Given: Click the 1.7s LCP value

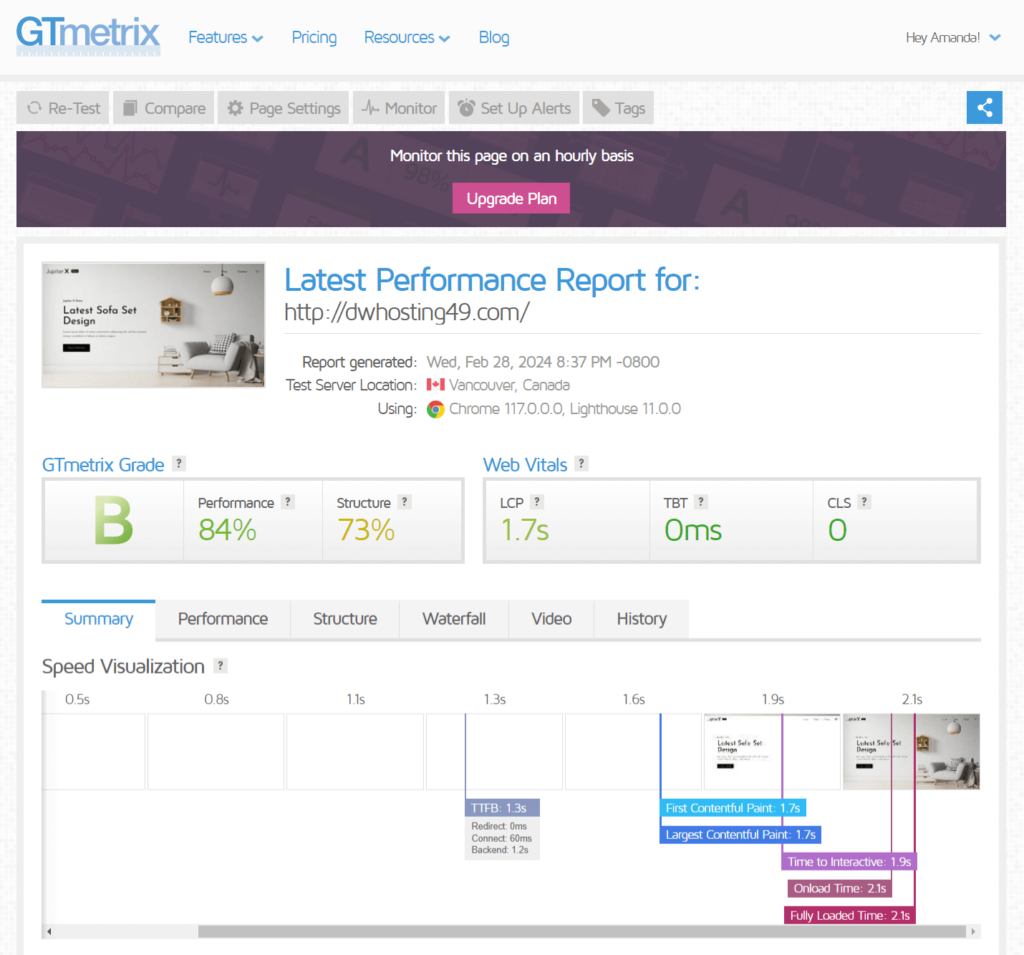Looking at the screenshot, I should click(524, 530).
